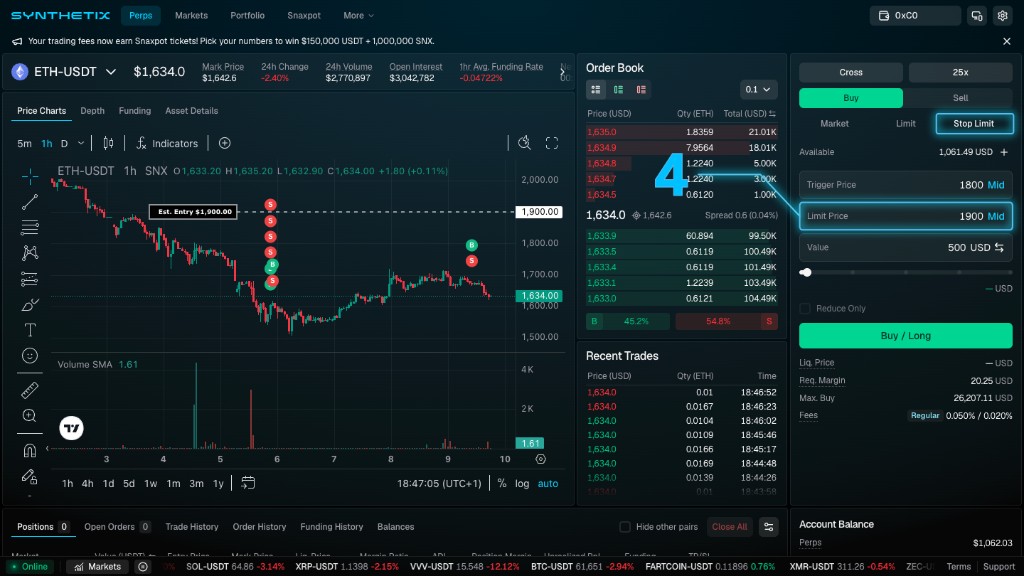This screenshot has width=1024, height=576.
Task: Click the TradingView logo
Action: click(71, 428)
